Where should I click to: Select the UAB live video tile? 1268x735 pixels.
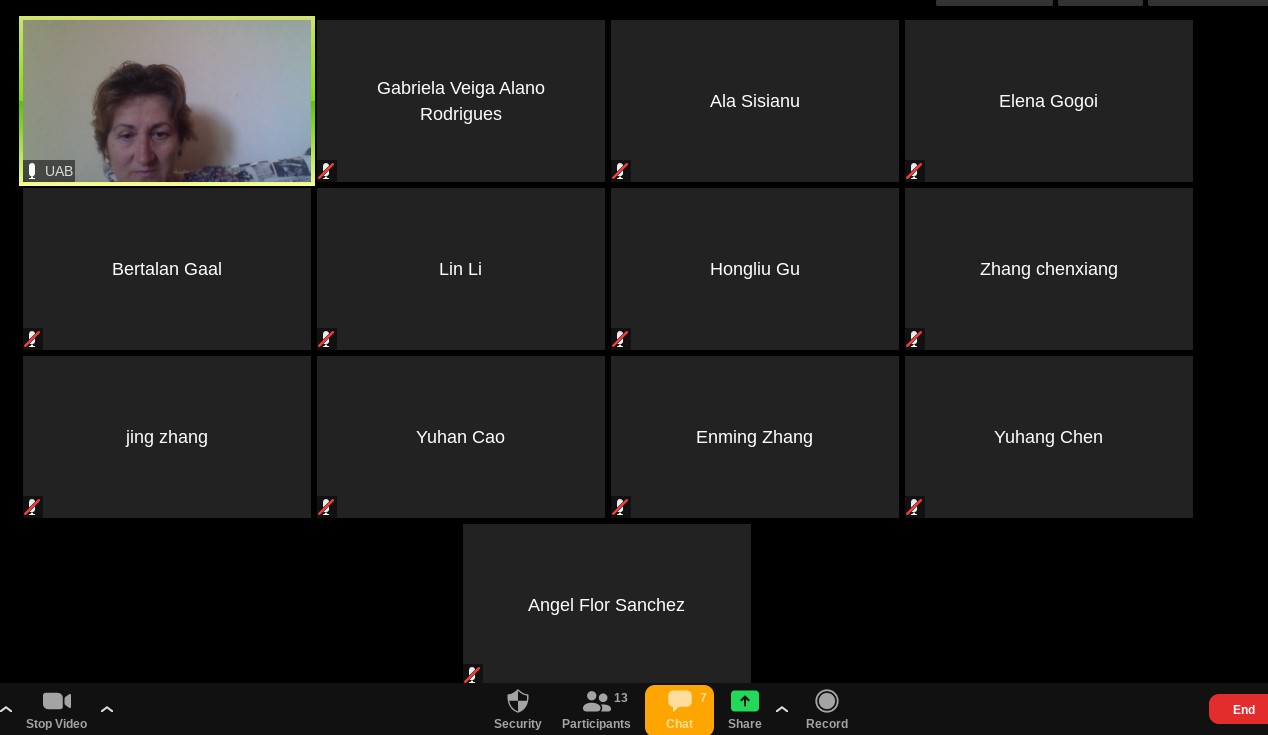pos(167,100)
